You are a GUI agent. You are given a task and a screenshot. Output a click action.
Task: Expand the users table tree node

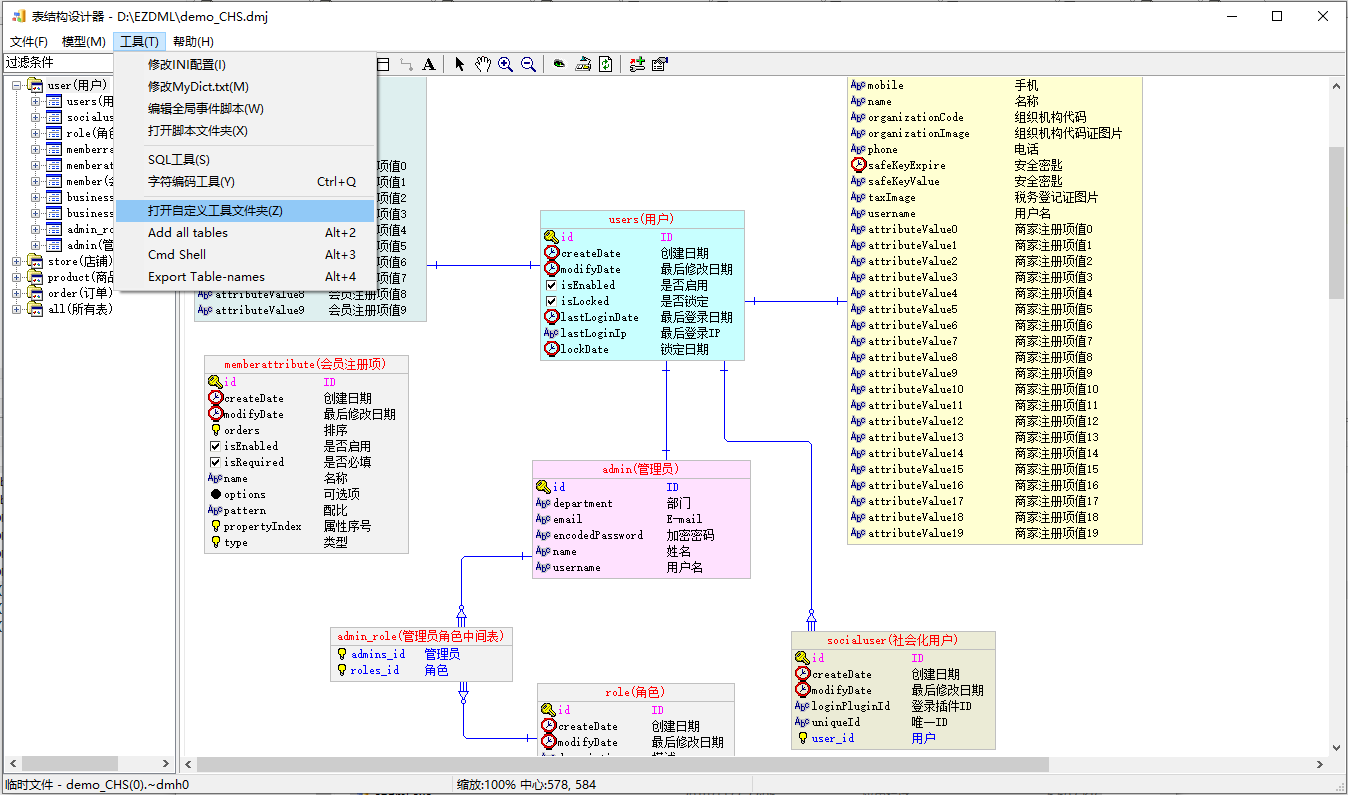(36, 101)
